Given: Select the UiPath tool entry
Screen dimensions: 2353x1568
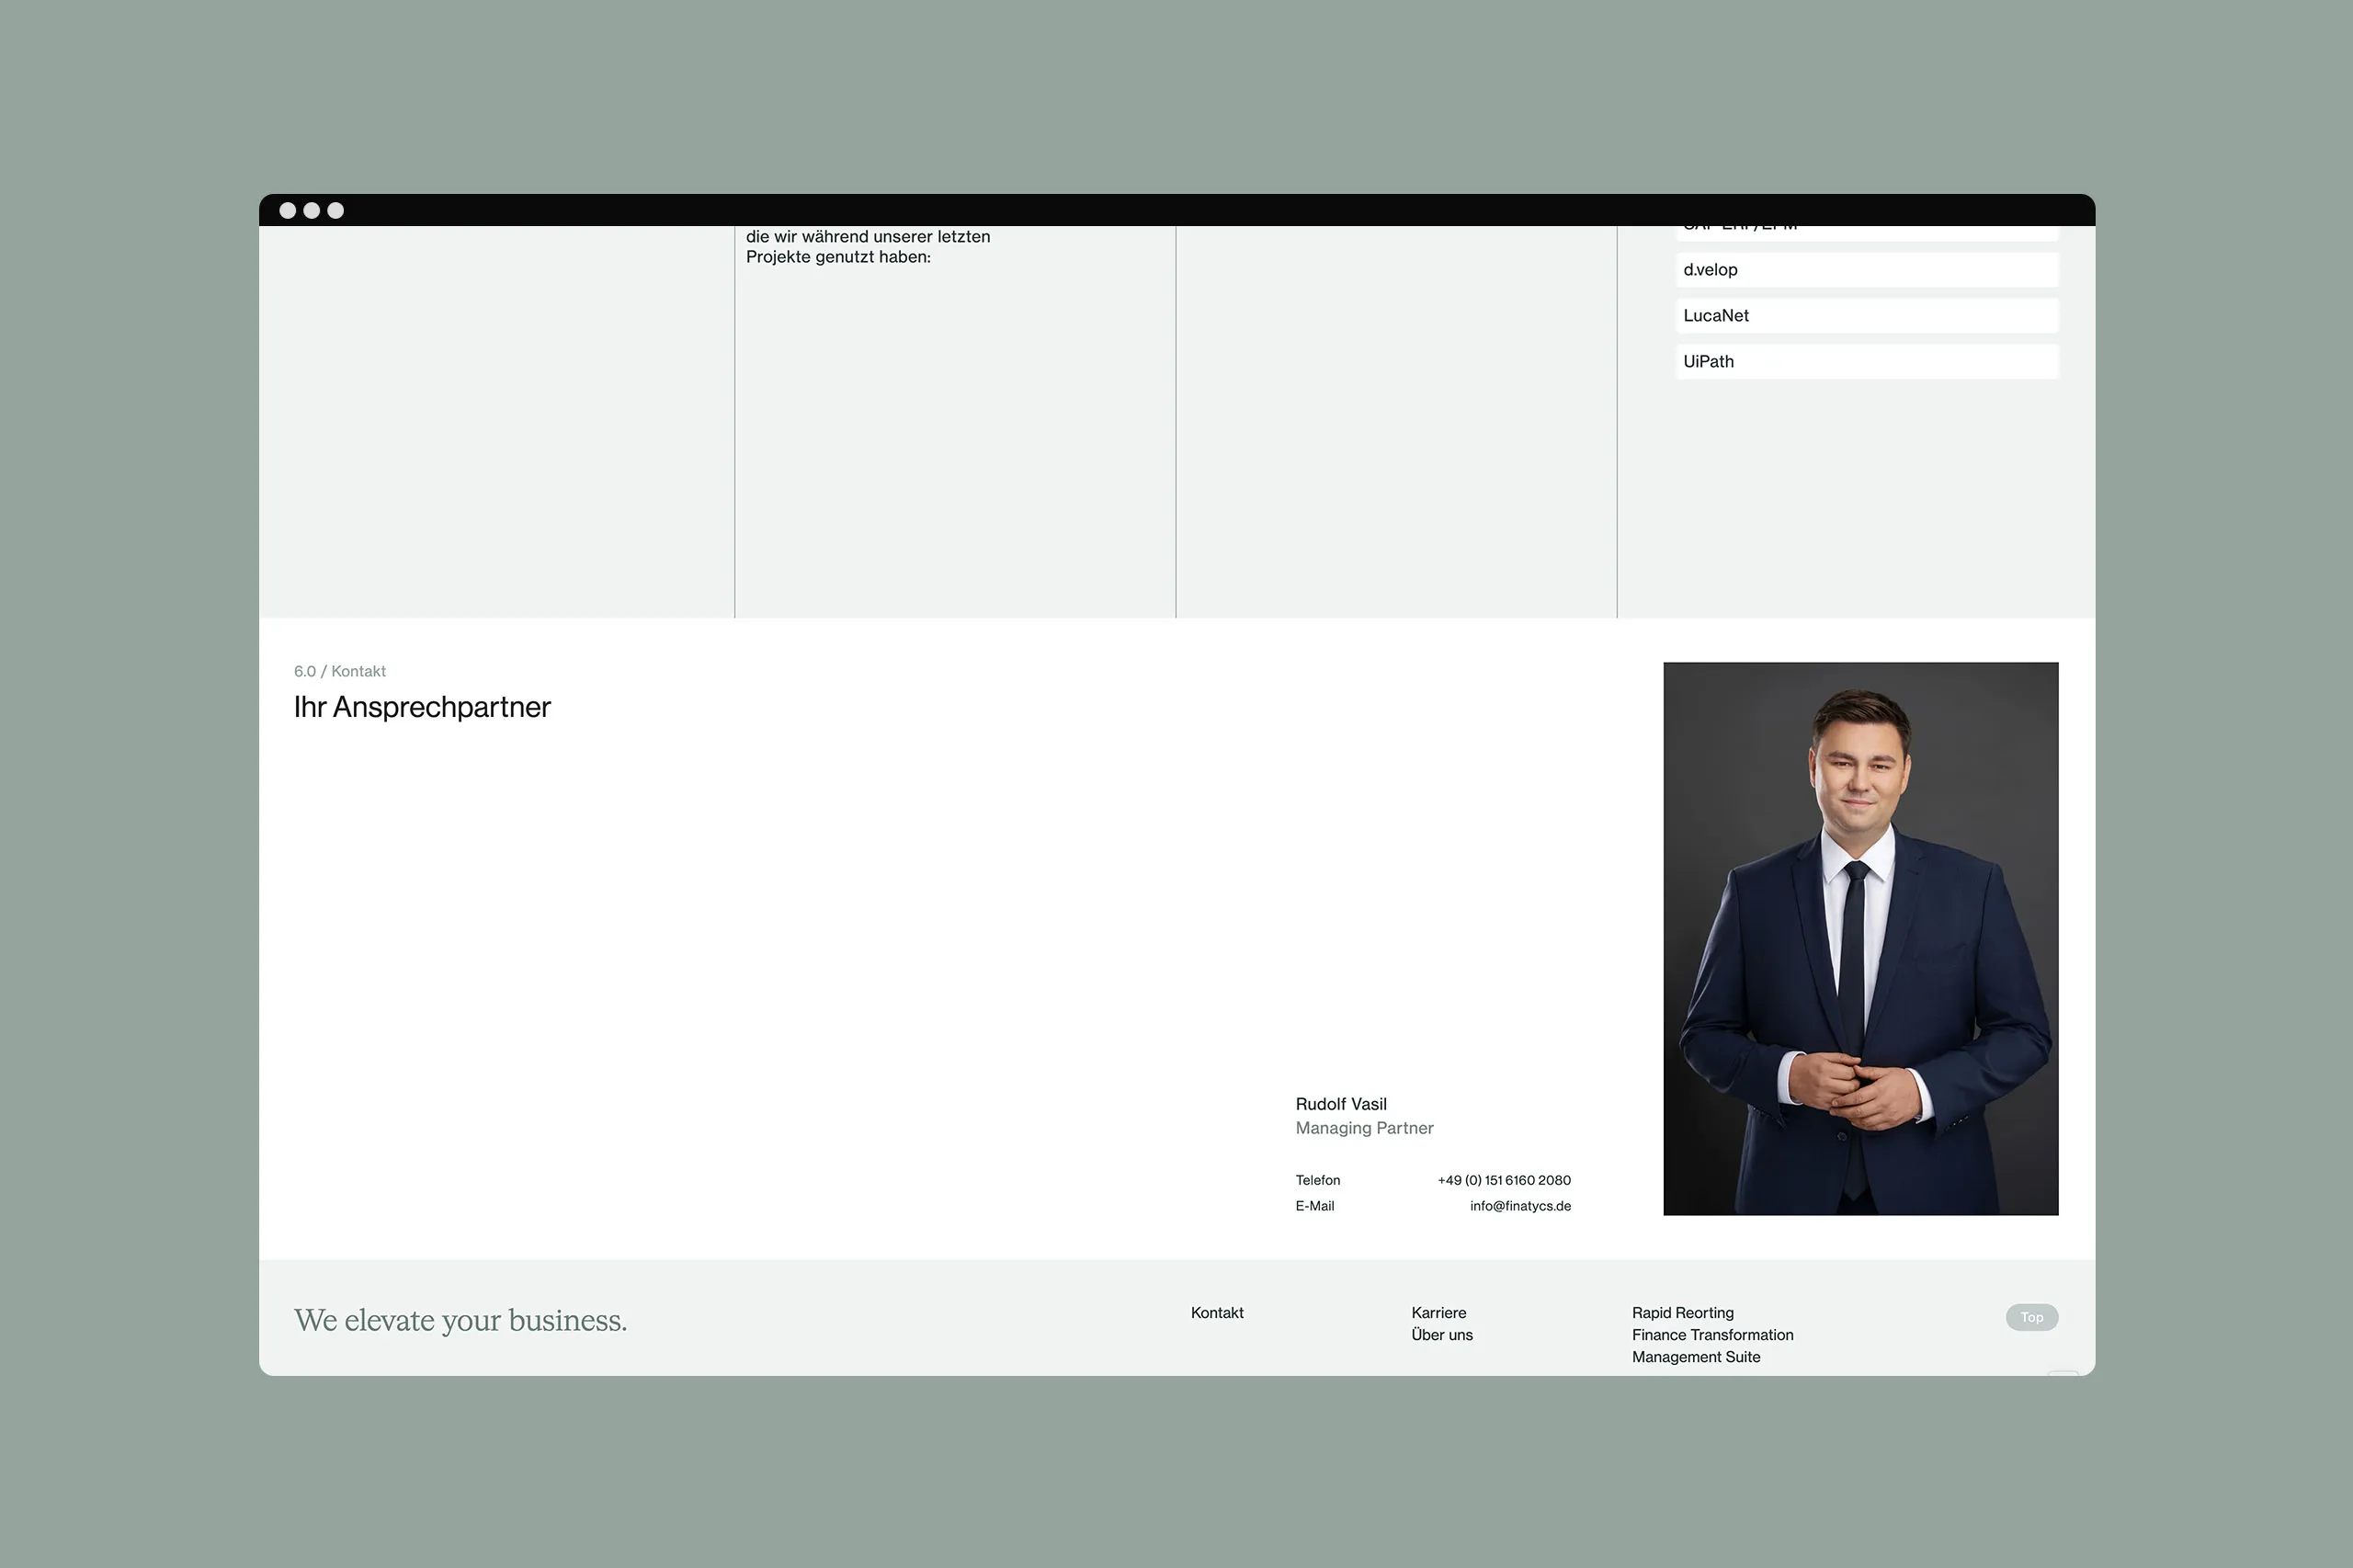Looking at the screenshot, I should click(1866, 362).
